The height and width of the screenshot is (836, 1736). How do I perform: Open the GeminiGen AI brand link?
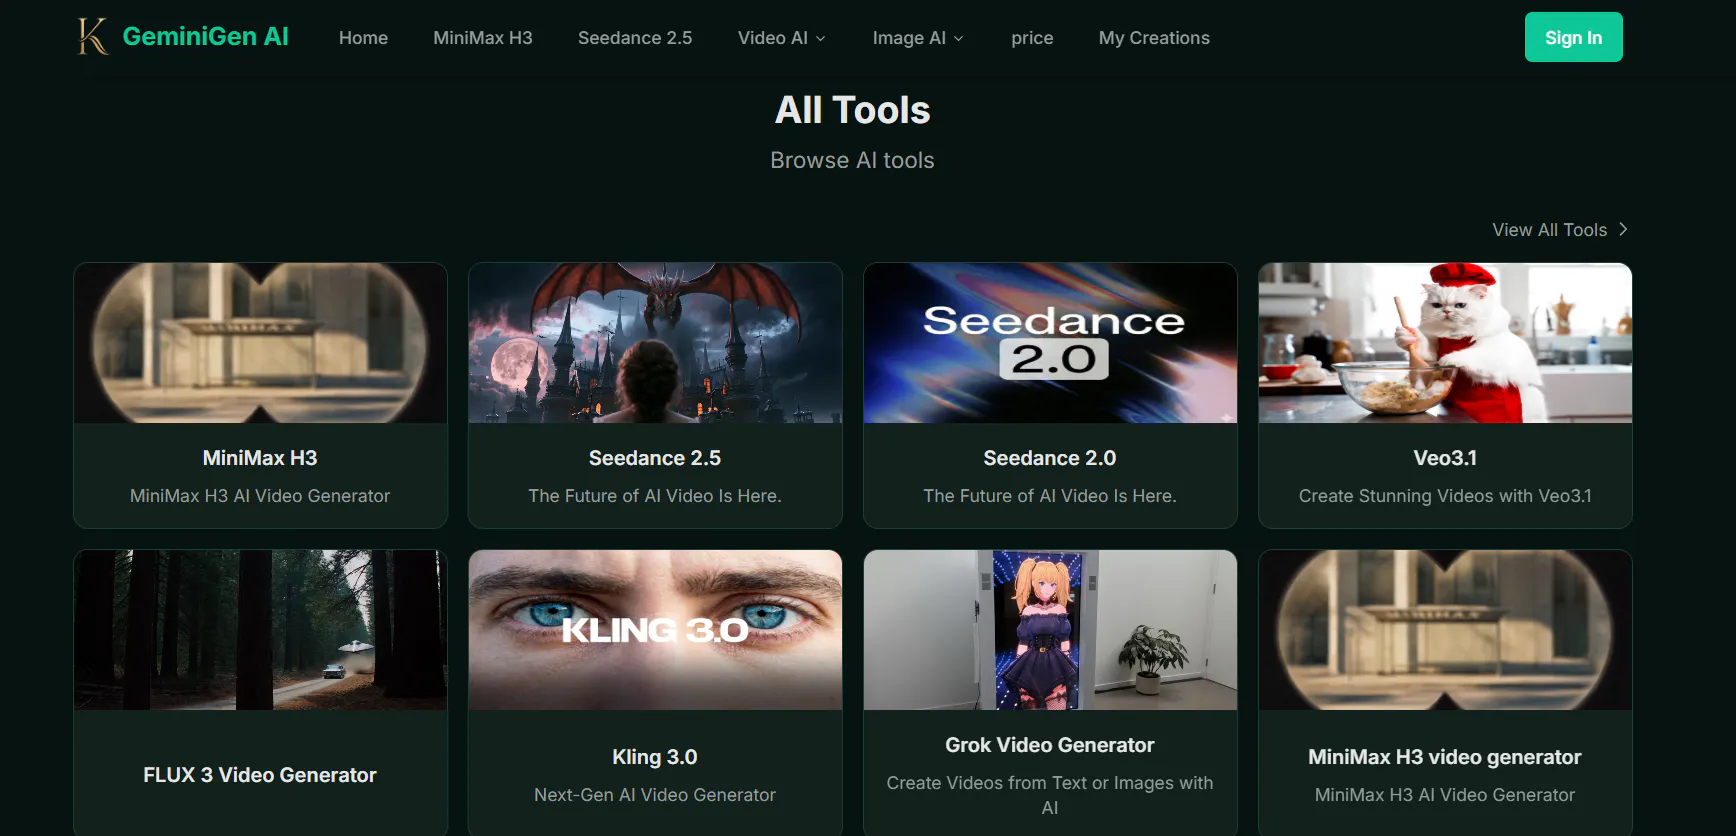point(205,37)
